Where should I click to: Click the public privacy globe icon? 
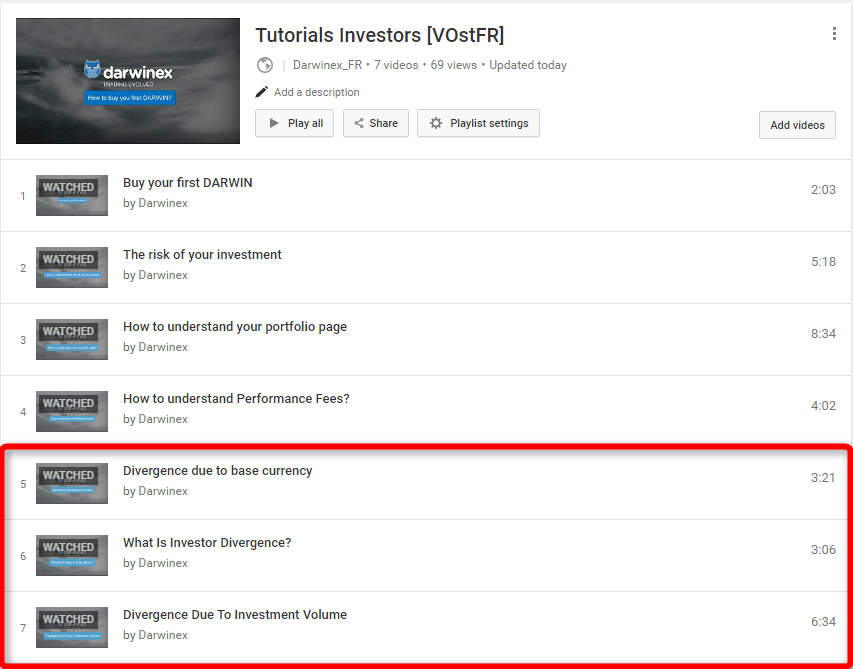pos(265,65)
